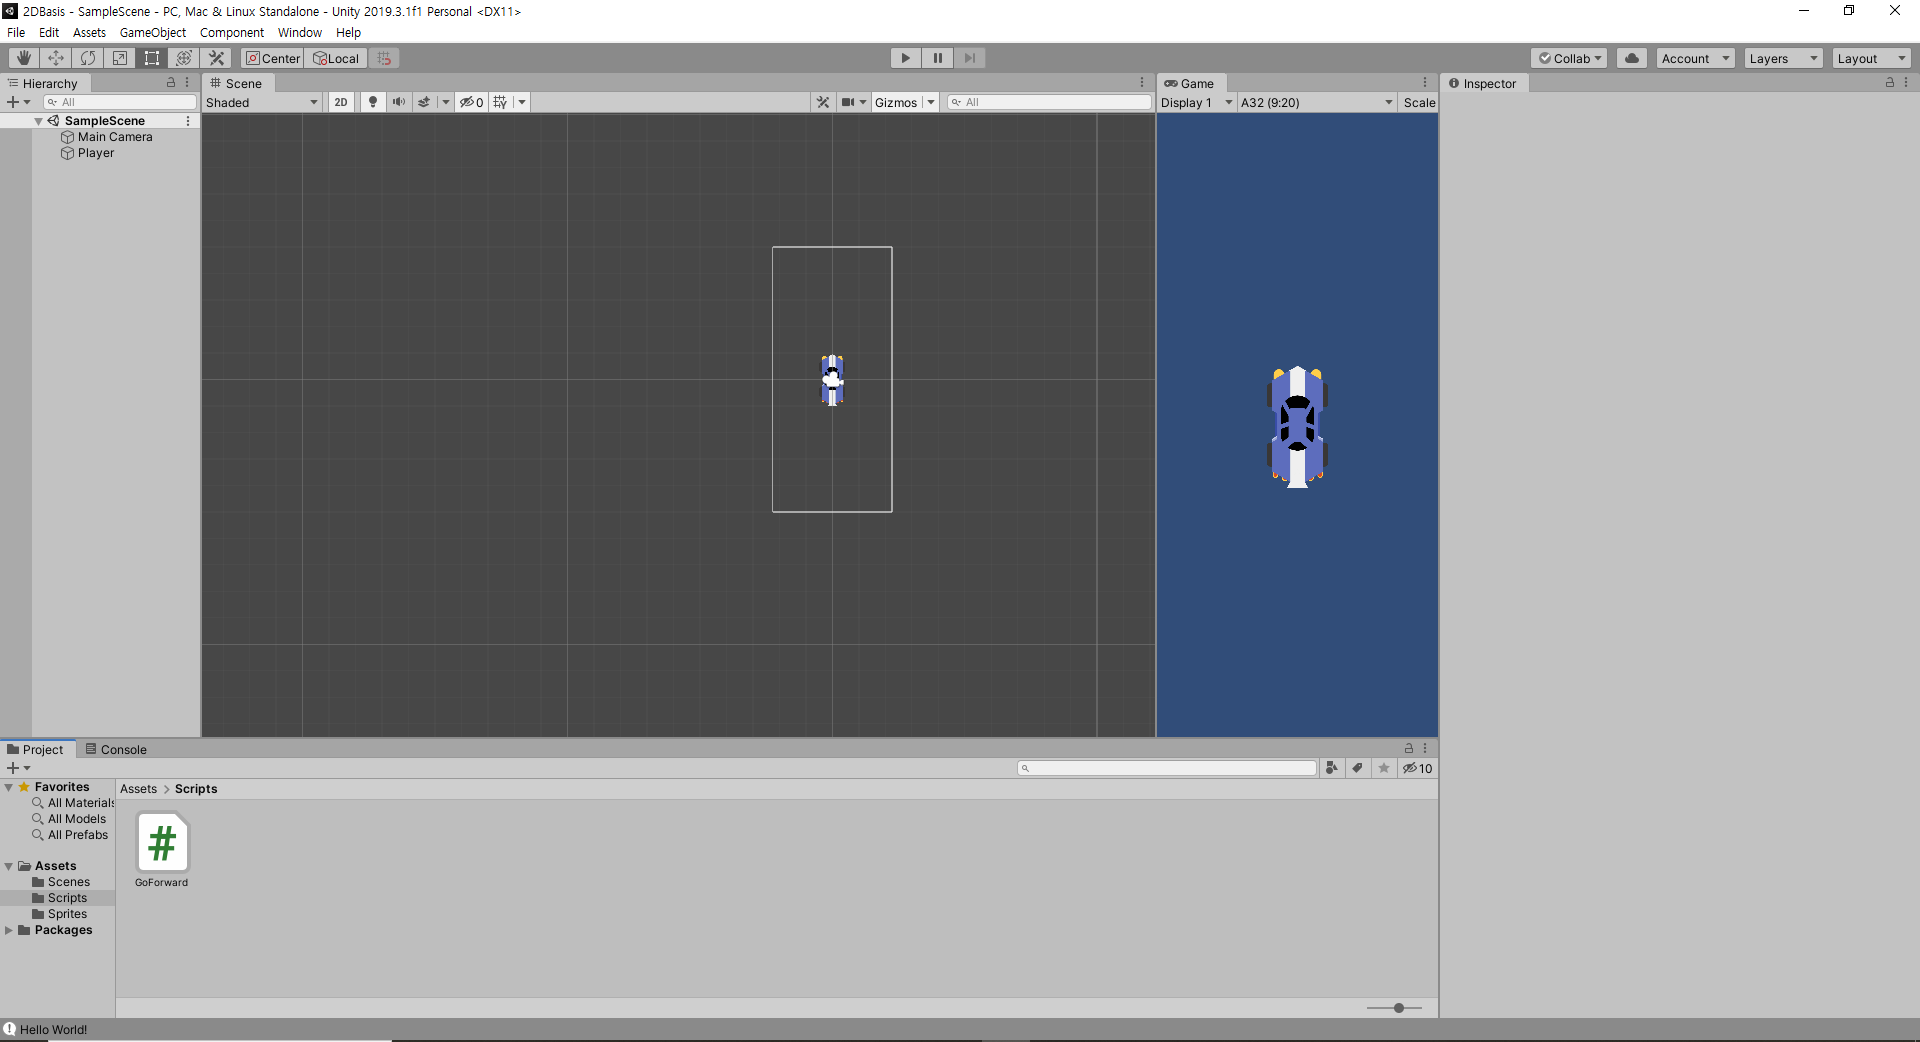
Task: Collapse the SampleScene tree
Action: tap(38, 121)
